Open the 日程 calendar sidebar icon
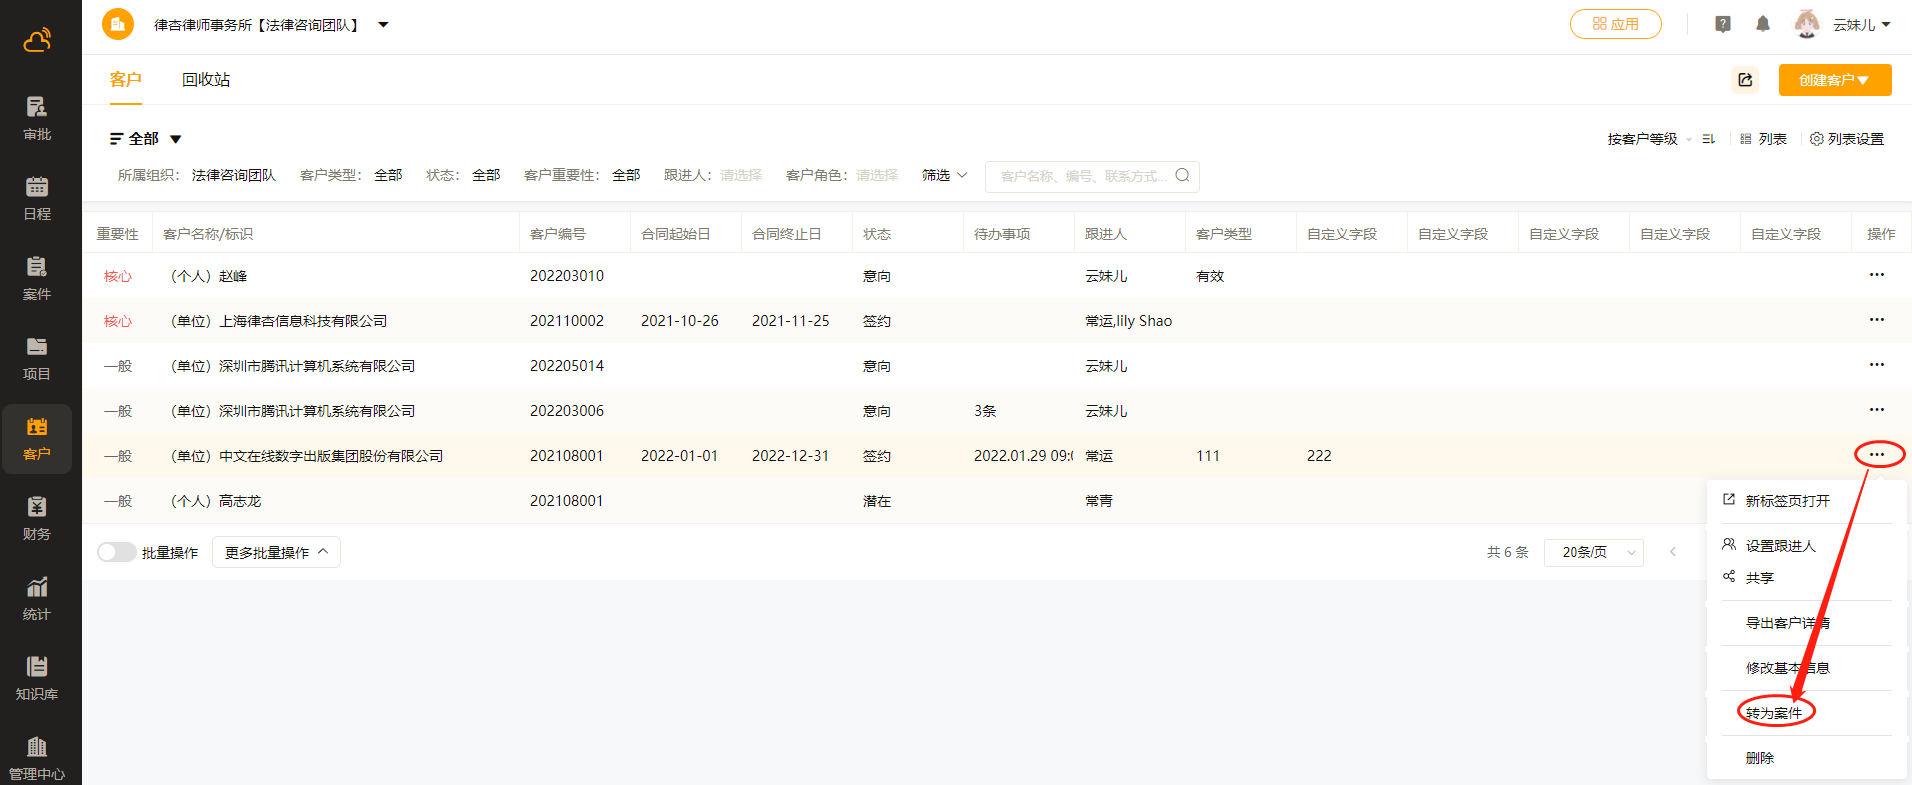This screenshot has height=785, width=1912. 37,198
